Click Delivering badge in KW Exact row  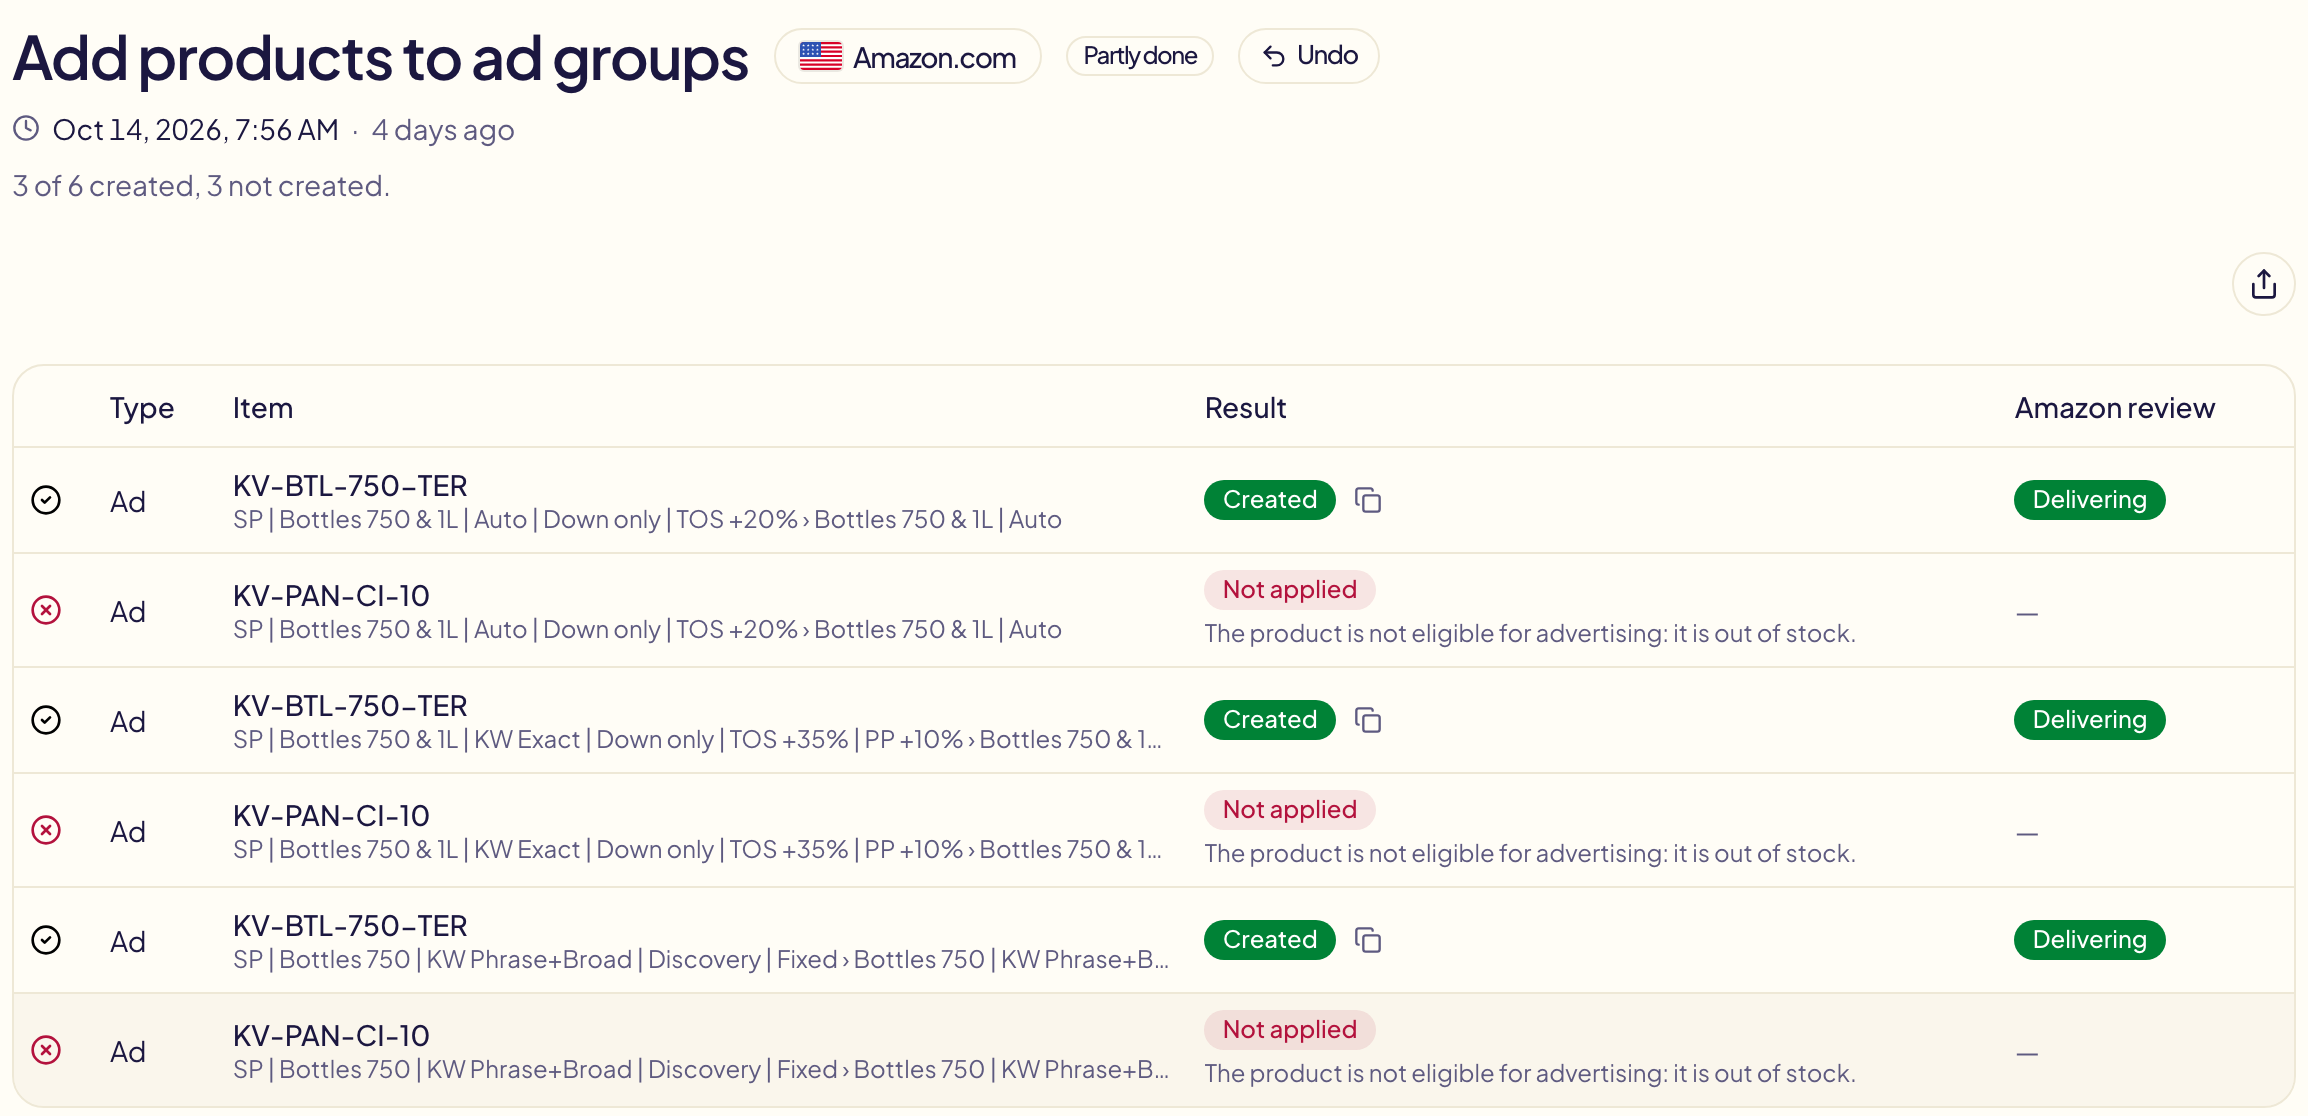coord(2090,720)
